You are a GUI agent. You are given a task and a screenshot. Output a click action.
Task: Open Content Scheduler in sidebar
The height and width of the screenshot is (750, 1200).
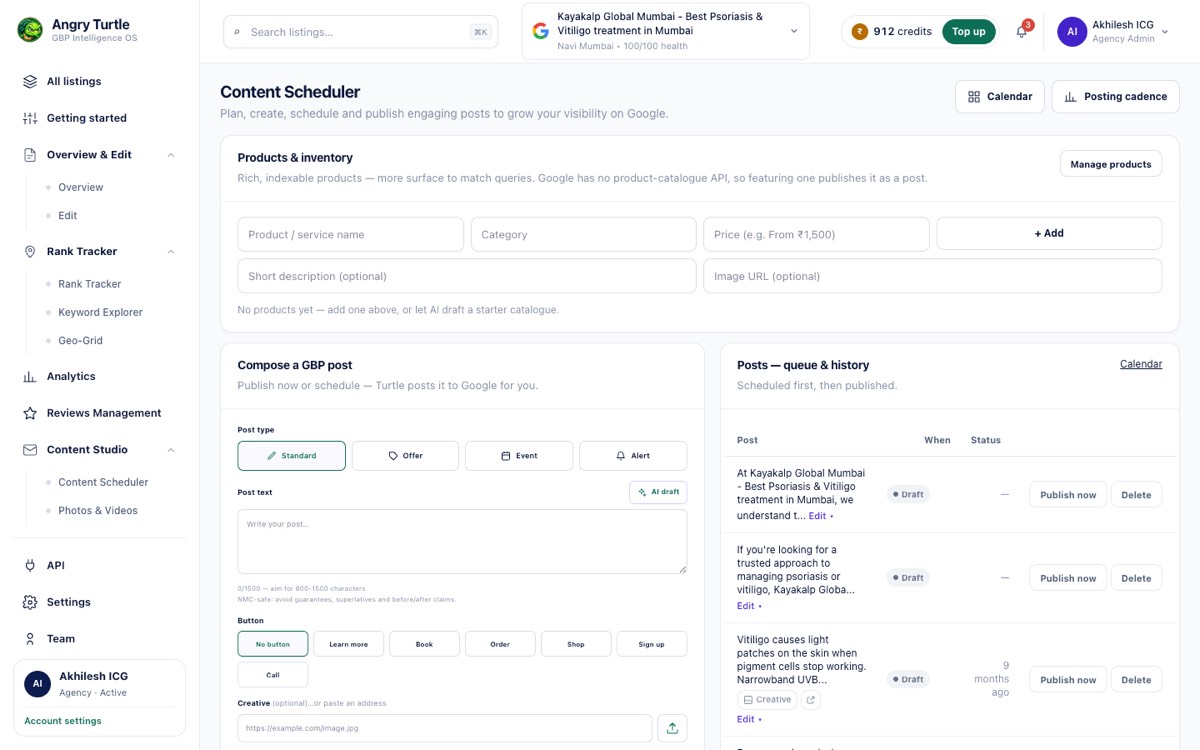tap(103, 482)
